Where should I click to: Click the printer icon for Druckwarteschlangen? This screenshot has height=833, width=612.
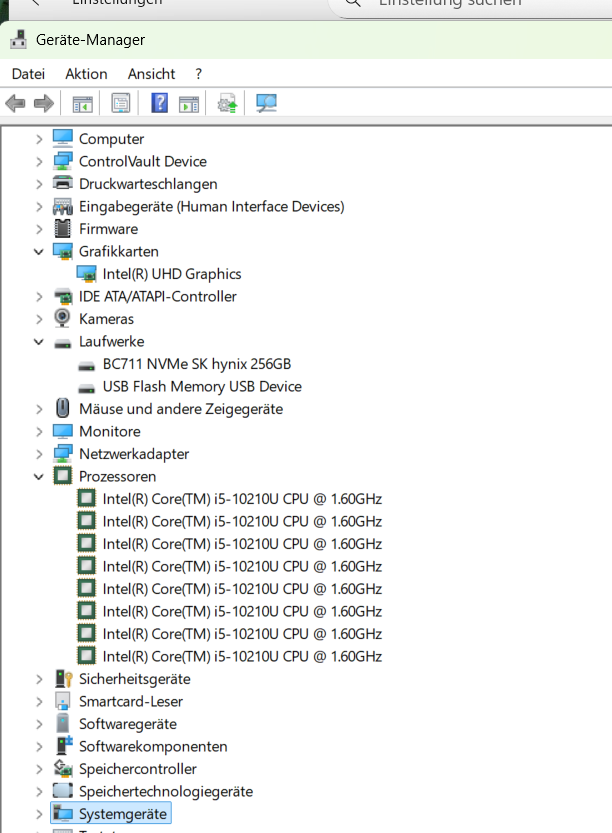click(63, 183)
